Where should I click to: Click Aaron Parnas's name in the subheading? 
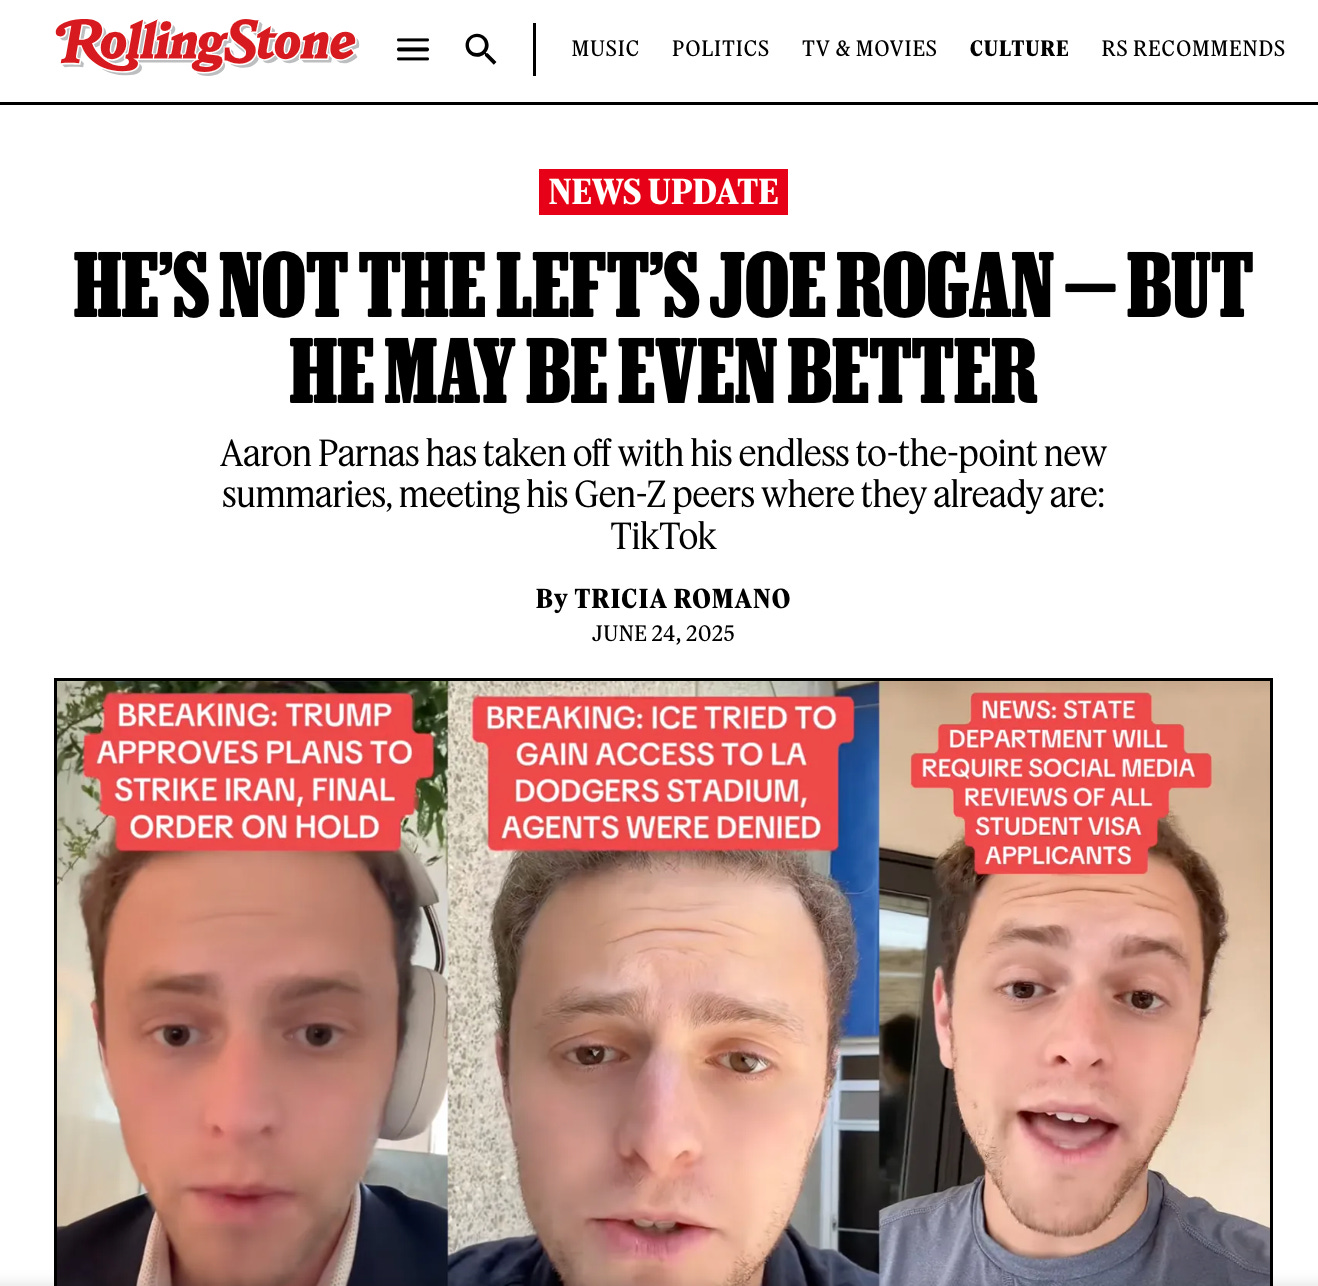pyautogui.click(x=320, y=453)
